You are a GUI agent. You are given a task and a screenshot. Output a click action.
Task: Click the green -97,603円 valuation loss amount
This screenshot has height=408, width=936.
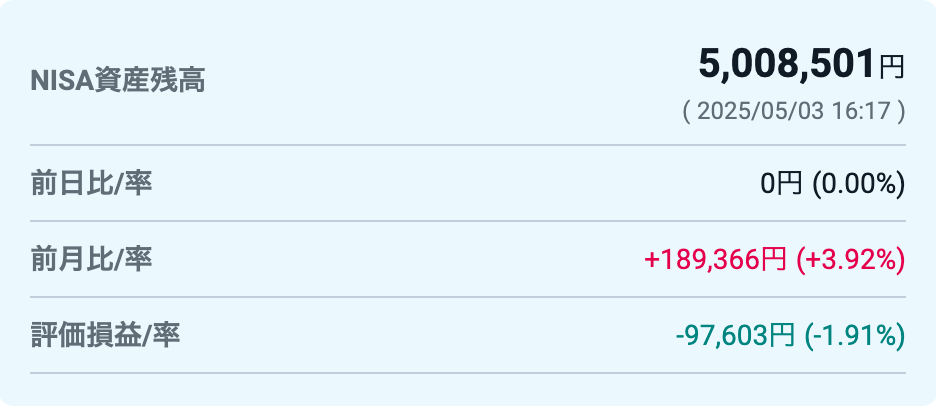tap(735, 336)
